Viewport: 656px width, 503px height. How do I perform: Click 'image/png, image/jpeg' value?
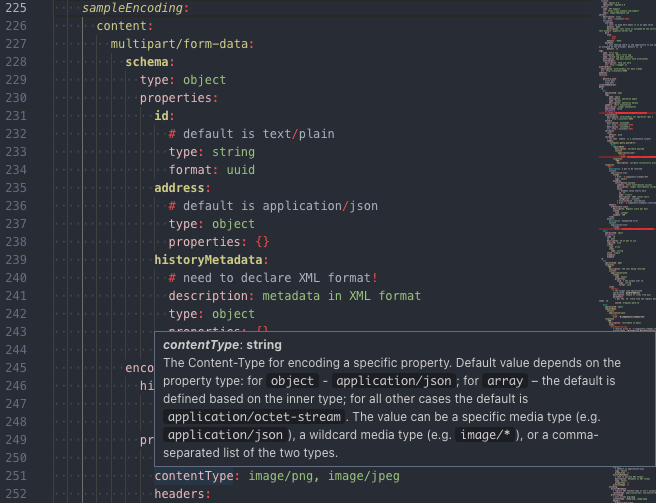324,476
